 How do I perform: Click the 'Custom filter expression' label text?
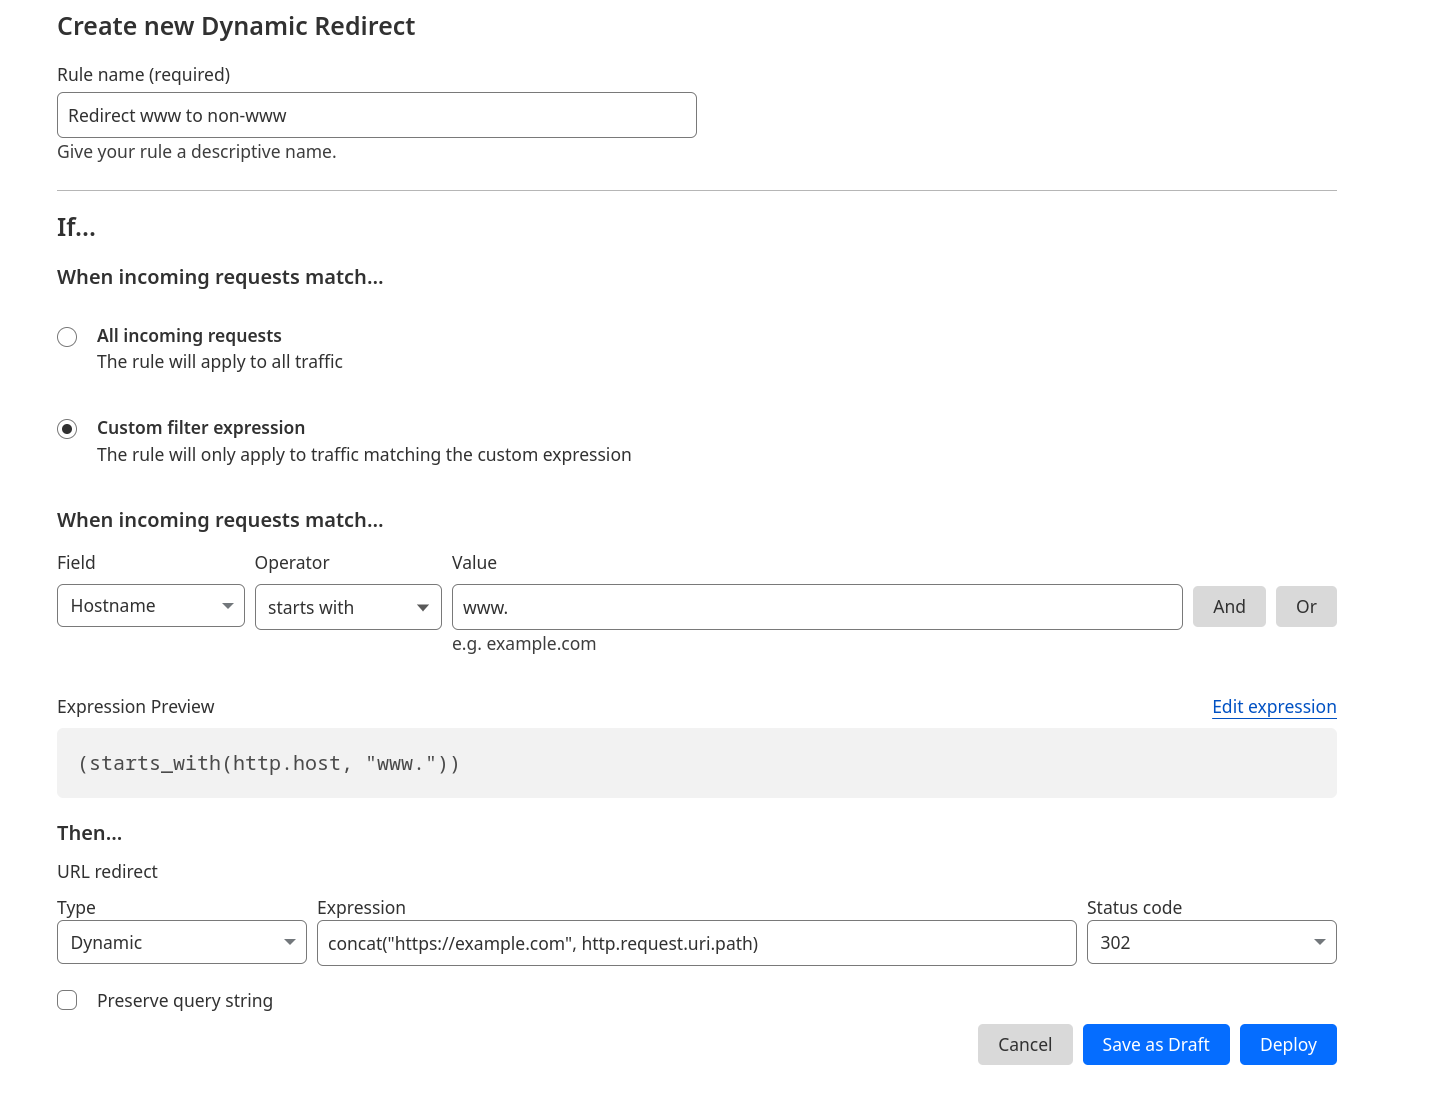(x=201, y=428)
